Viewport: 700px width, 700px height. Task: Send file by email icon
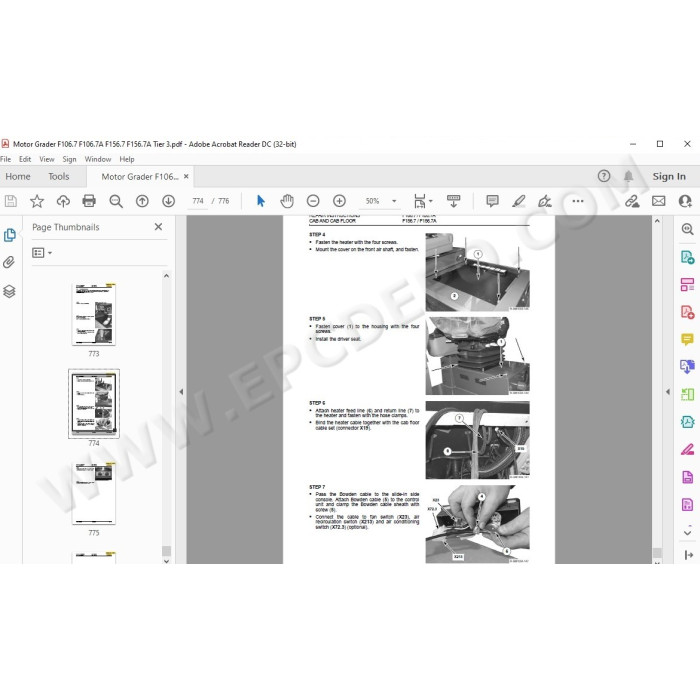coord(658,201)
